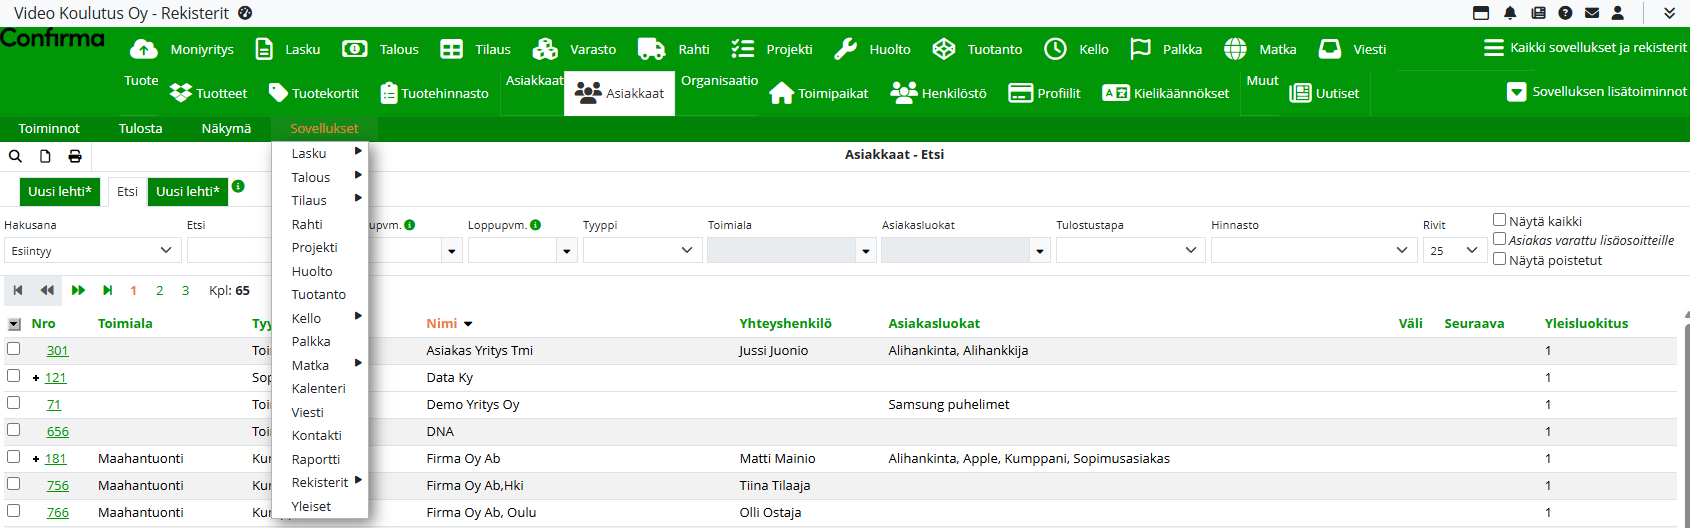
Task: Open the Rivit rows count dropdown
Action: pyautogui.click(x=1453, y=250)
